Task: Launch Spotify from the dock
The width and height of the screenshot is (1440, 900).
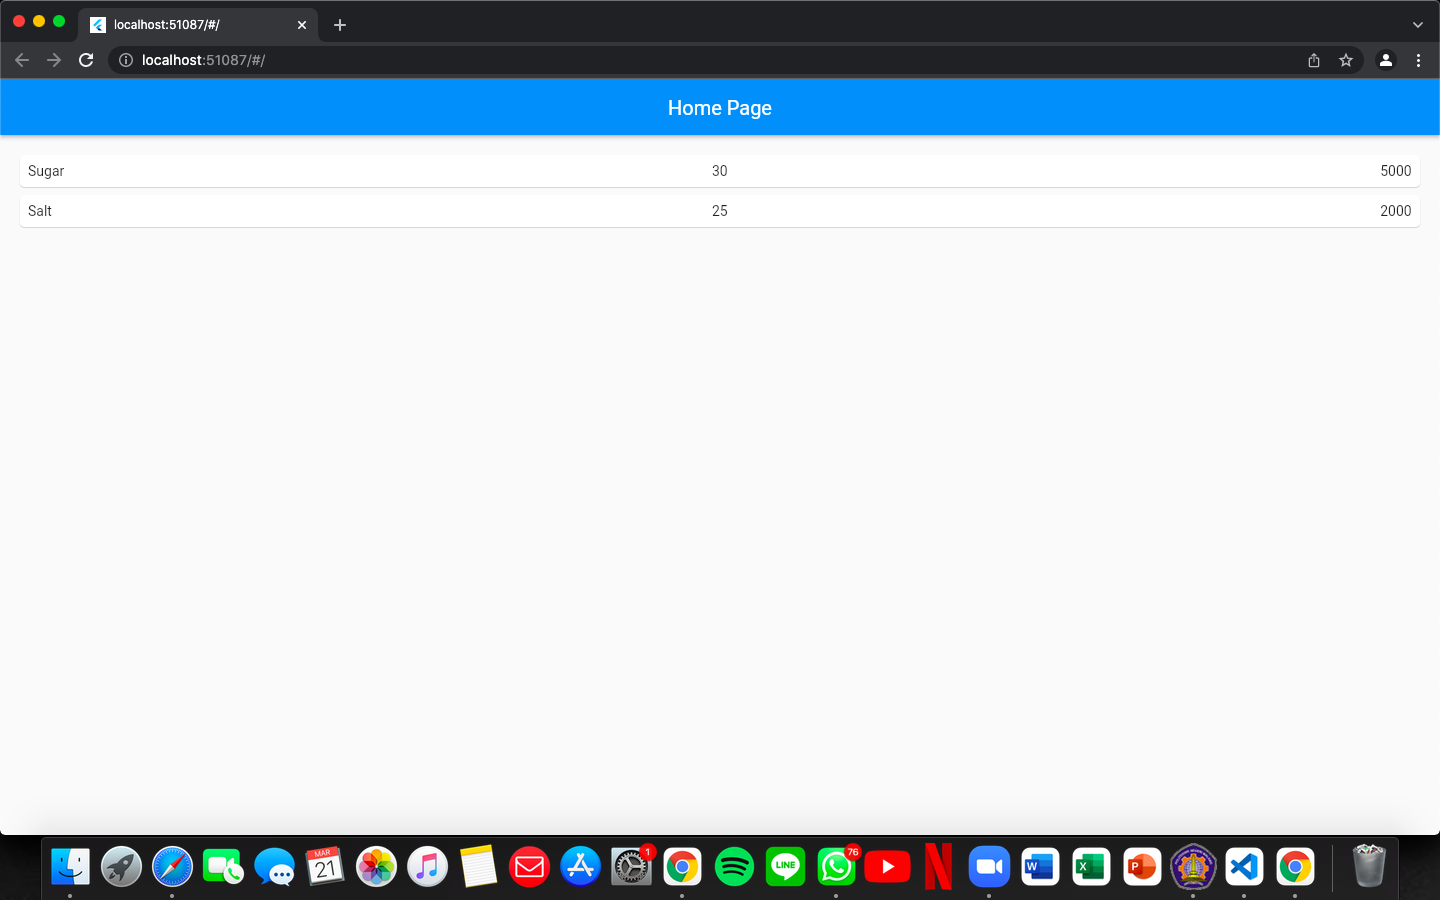Action: click(x=734, y=866)
